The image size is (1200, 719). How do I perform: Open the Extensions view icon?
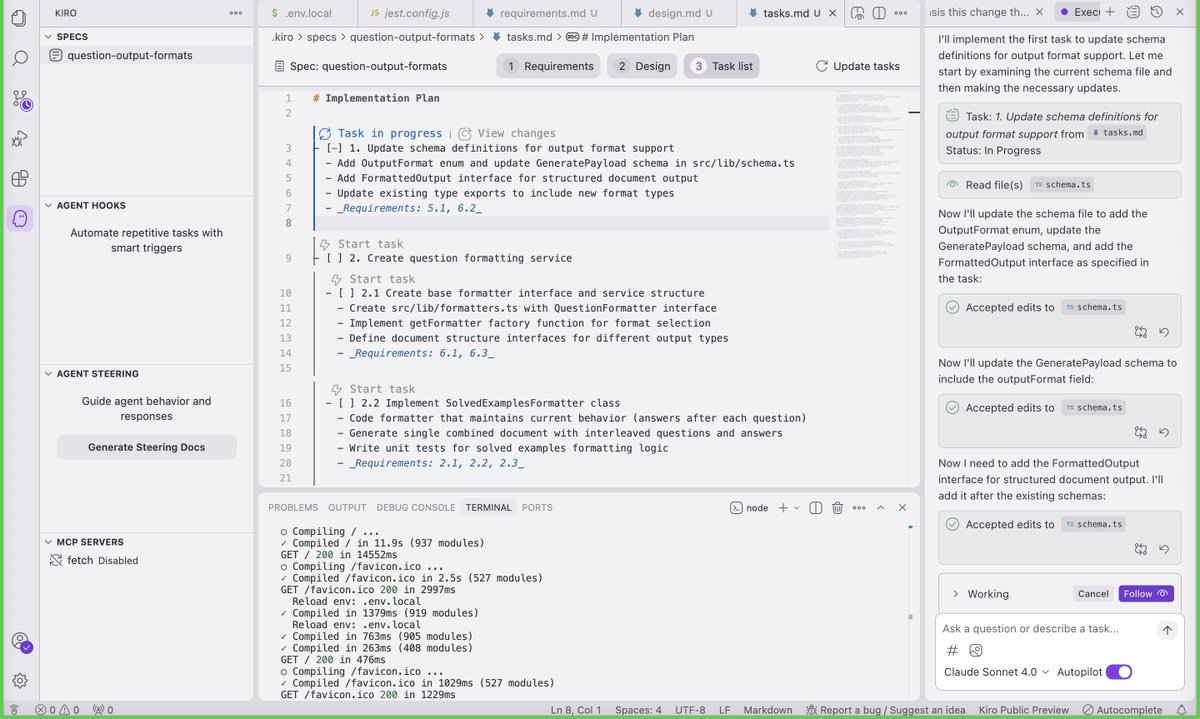tap(19, 179)
